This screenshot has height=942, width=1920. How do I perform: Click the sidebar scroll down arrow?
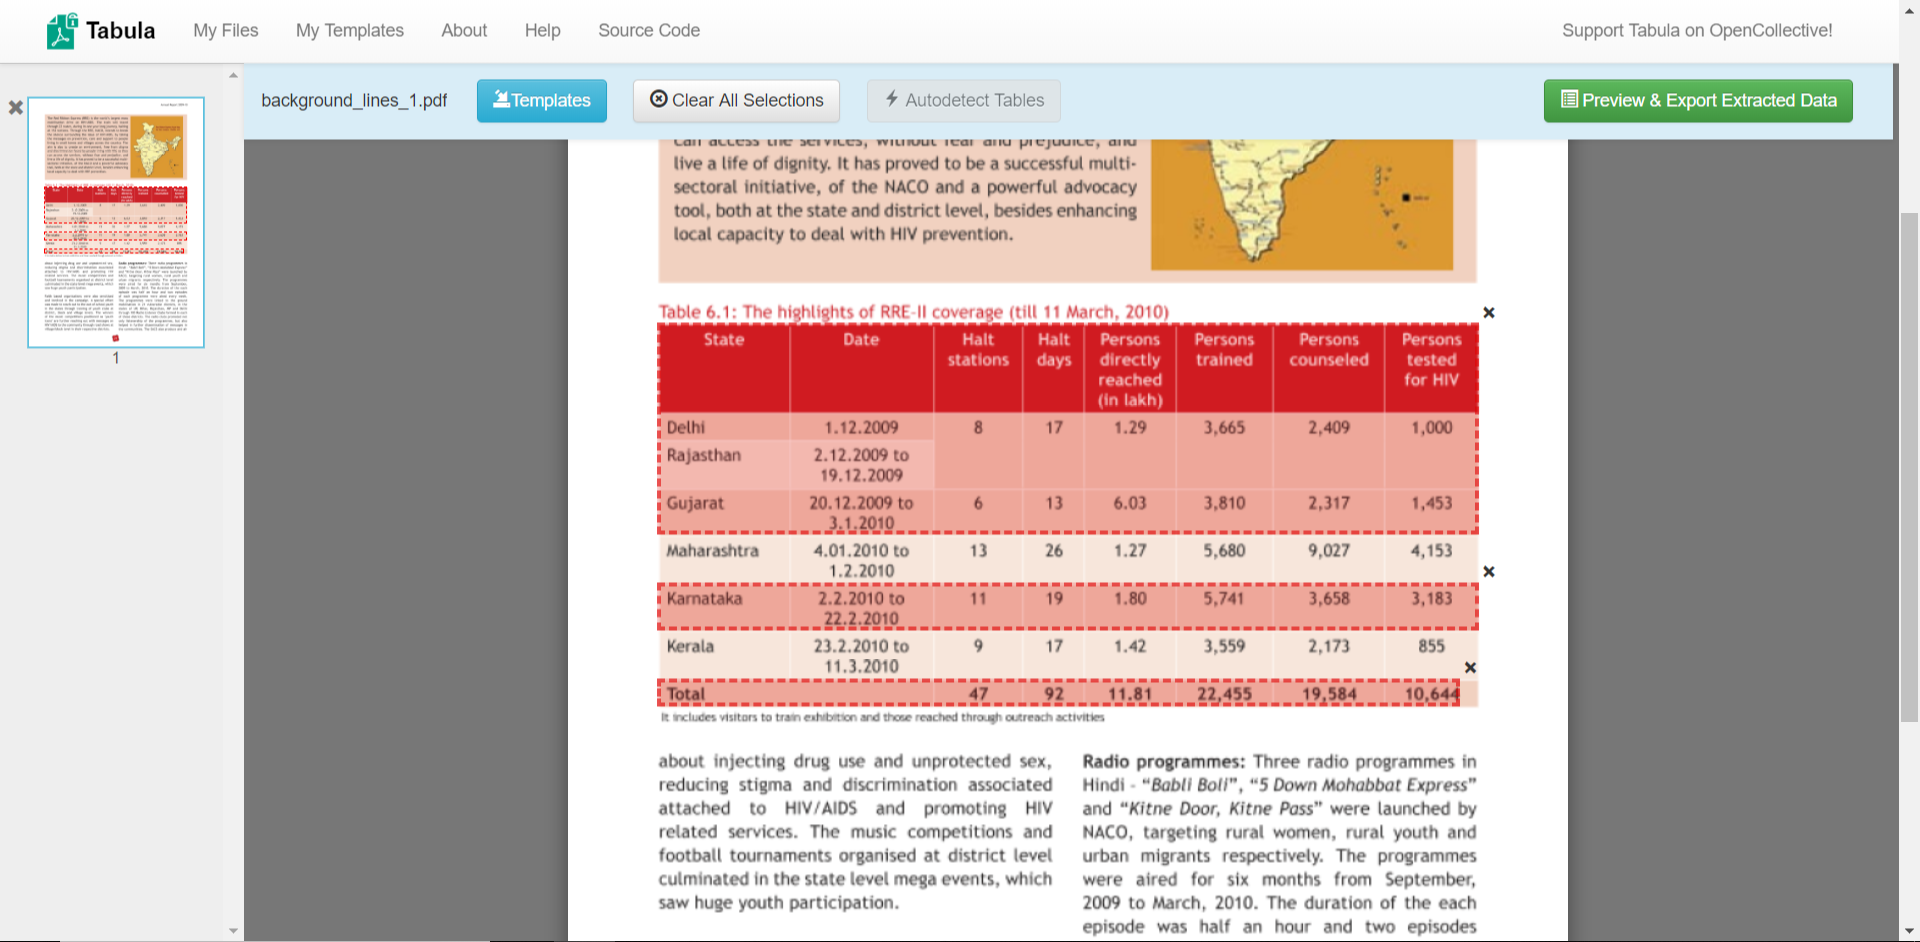[x=233, y=931]
